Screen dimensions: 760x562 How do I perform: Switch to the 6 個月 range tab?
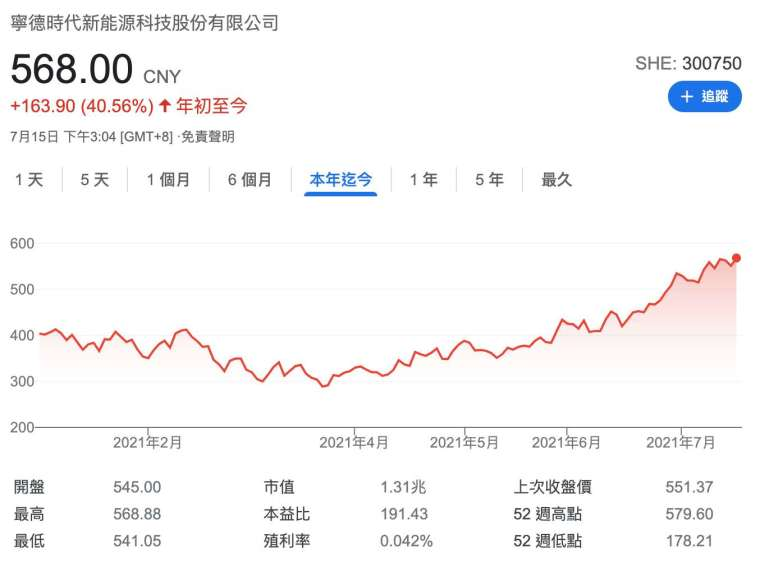[250, 180]
